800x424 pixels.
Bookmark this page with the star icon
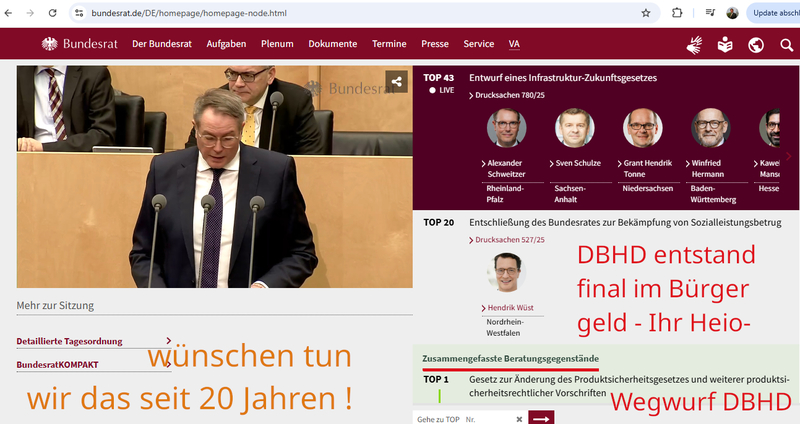tap(646, 13)
